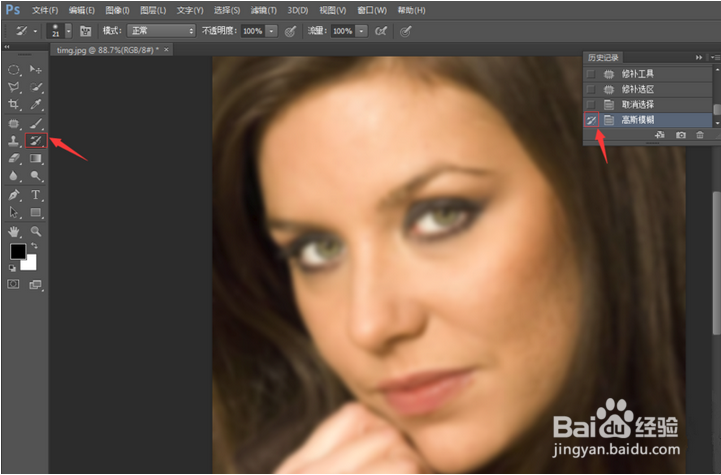This screenshot has width=721, height=475.
Task: Open the brush preset picker dropdown
Action: [x=69, y=31]
